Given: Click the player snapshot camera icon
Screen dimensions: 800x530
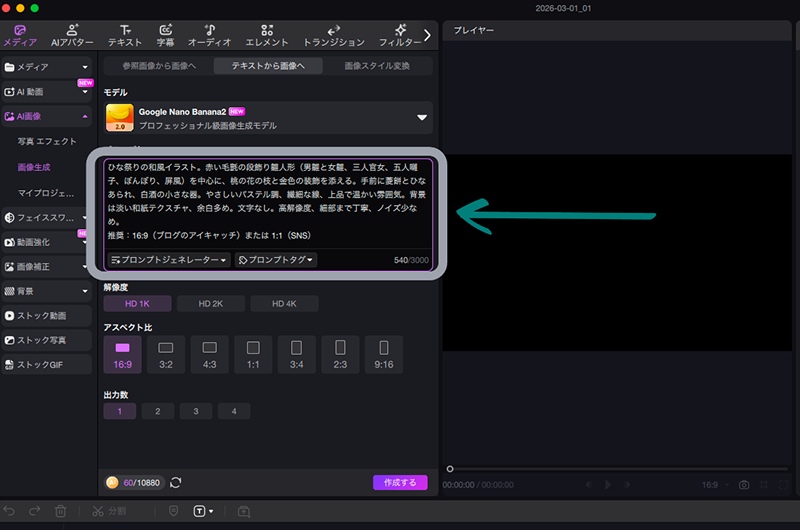Looking at the screenshot, I should 744,485.
